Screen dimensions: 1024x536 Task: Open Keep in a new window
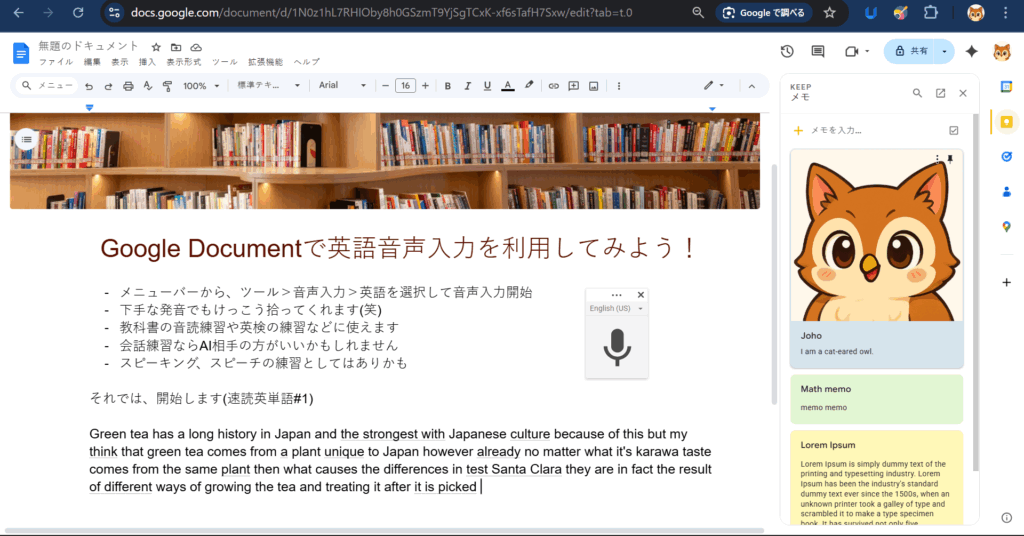pos(940,93)
